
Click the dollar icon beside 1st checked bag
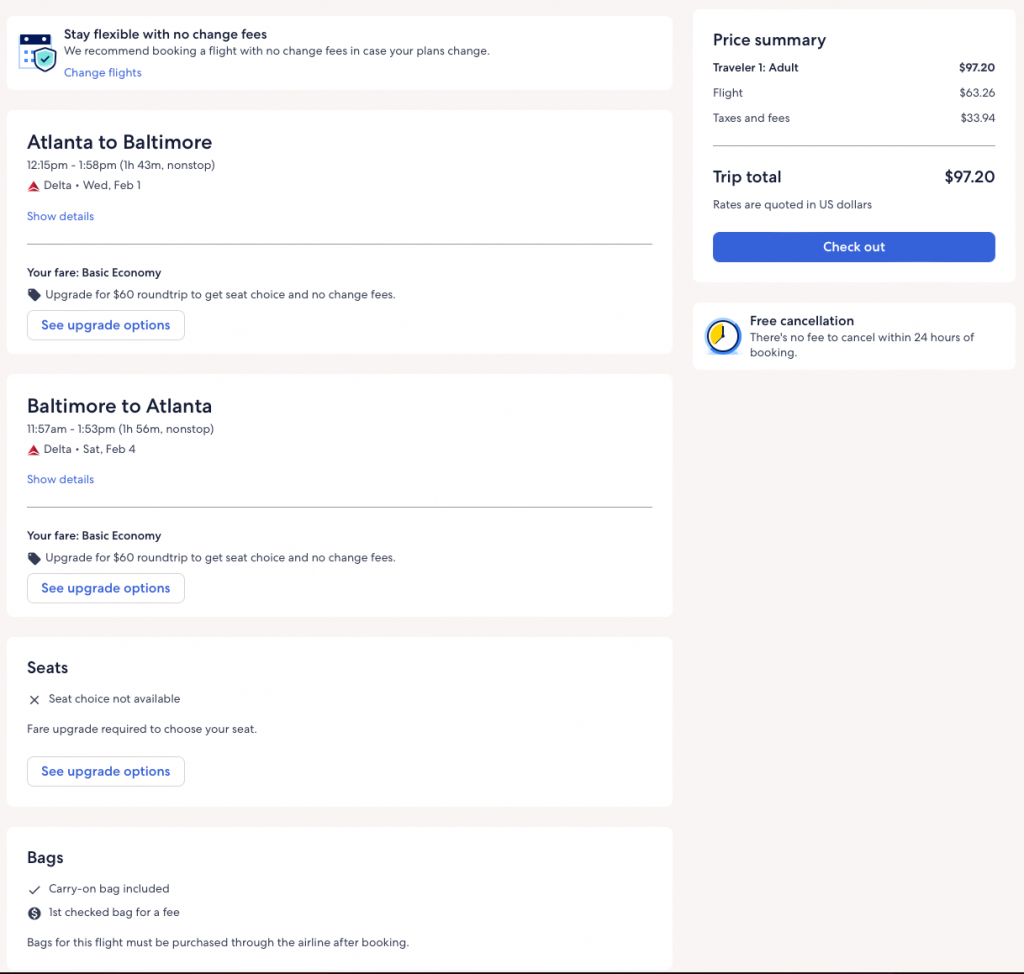34,913
